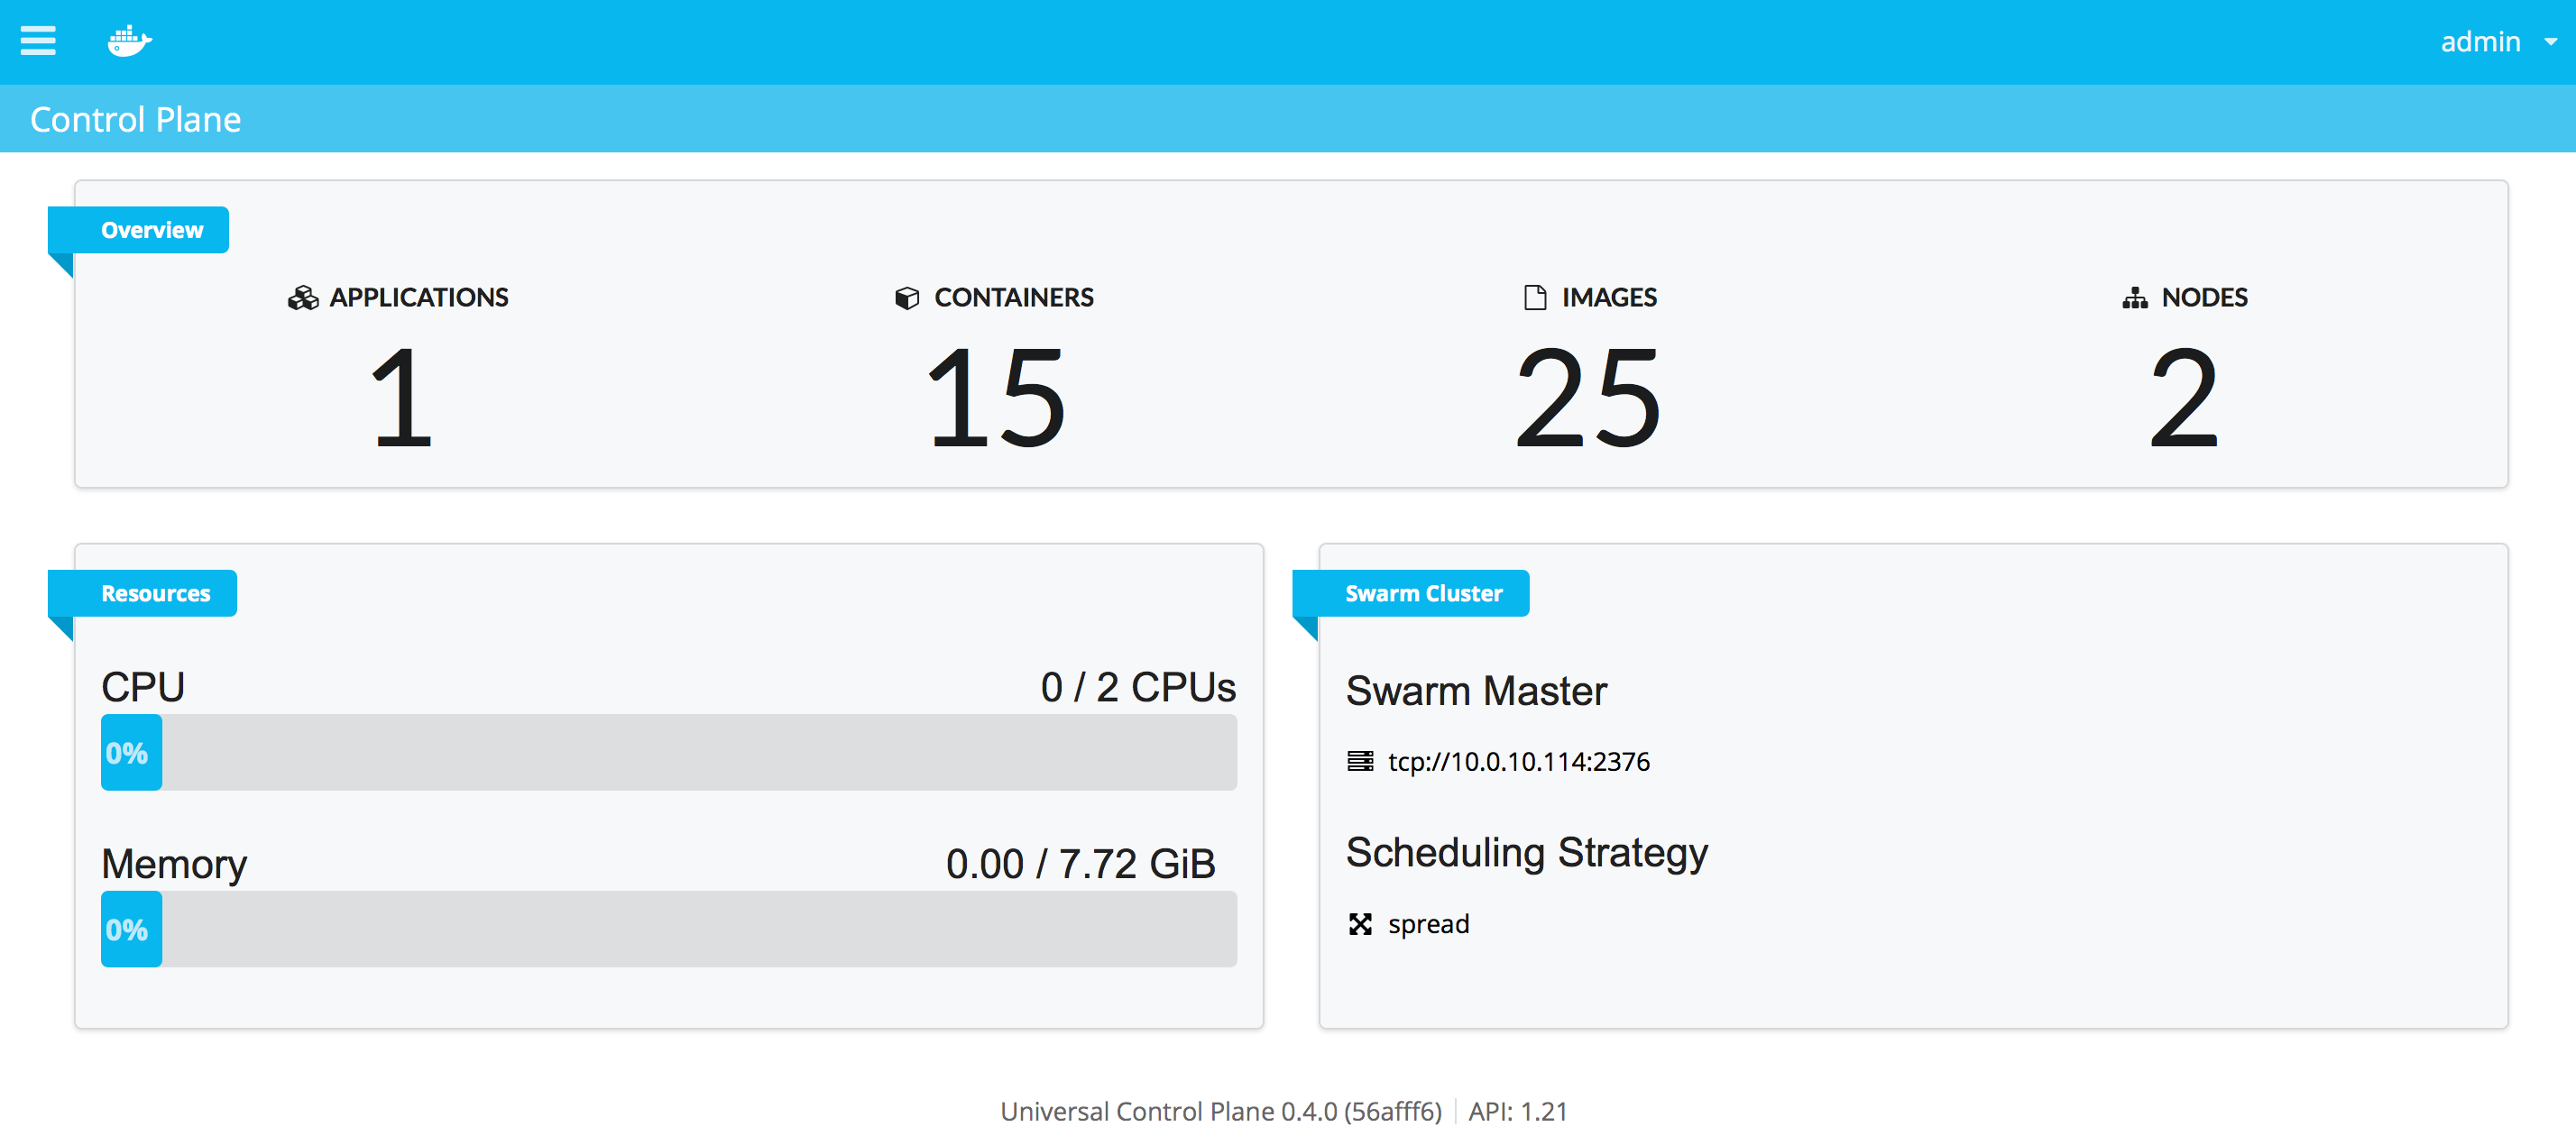Click the Scheduling Strategy heading
Viewport: 2576px width, 1145px height.
click(x=1527, y=853)
